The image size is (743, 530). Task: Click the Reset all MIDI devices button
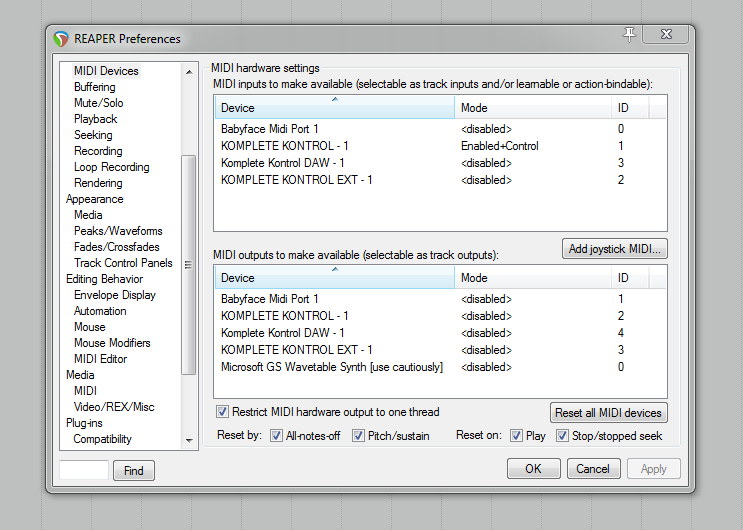pyautogui.click(x=608, y=413)
